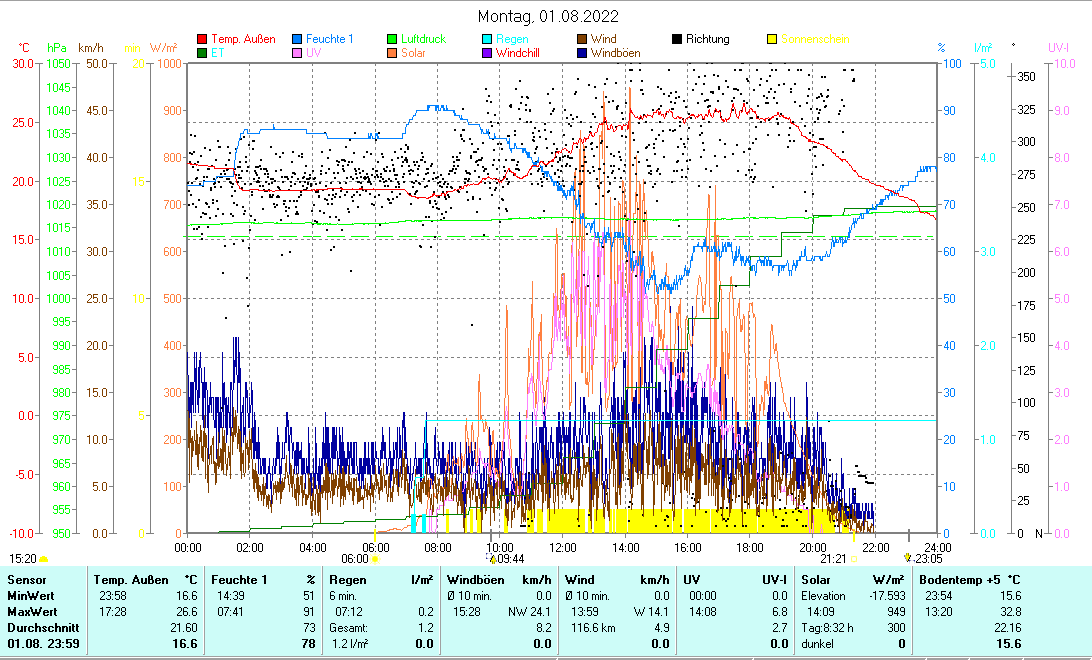Click the orange Solar legend swatch
The height and width of the screenshot is (660, 1092).
[392, 53]
